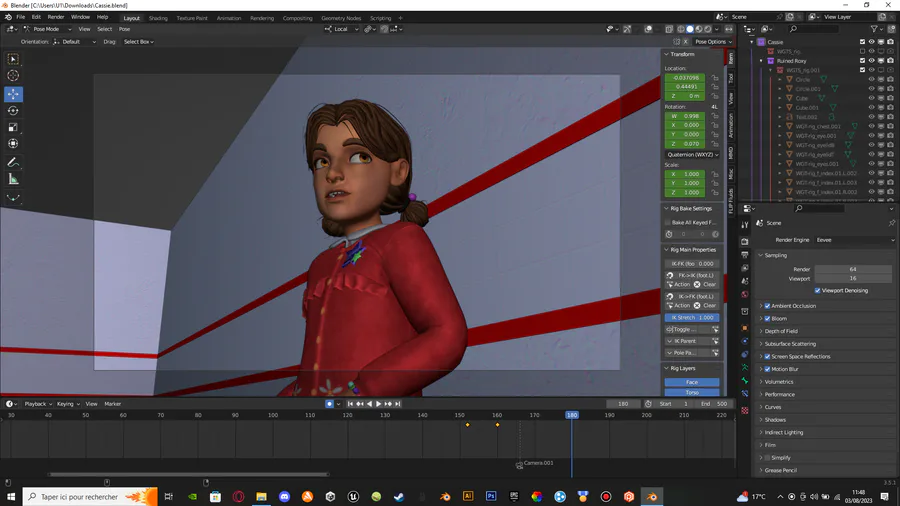This screenshot has width=900, height=506.
Task: Select the Move tool
Action: pyautogui.click(x=13, y=94)
